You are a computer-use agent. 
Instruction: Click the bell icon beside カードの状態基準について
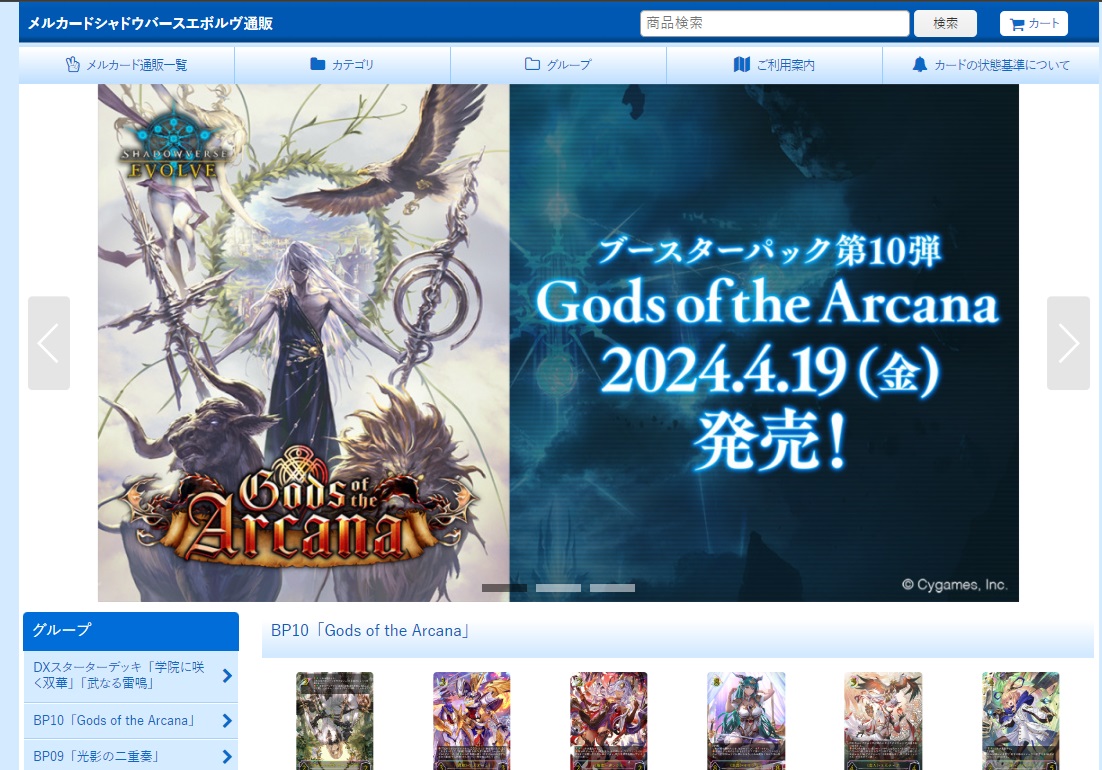(x=919, y=65)
